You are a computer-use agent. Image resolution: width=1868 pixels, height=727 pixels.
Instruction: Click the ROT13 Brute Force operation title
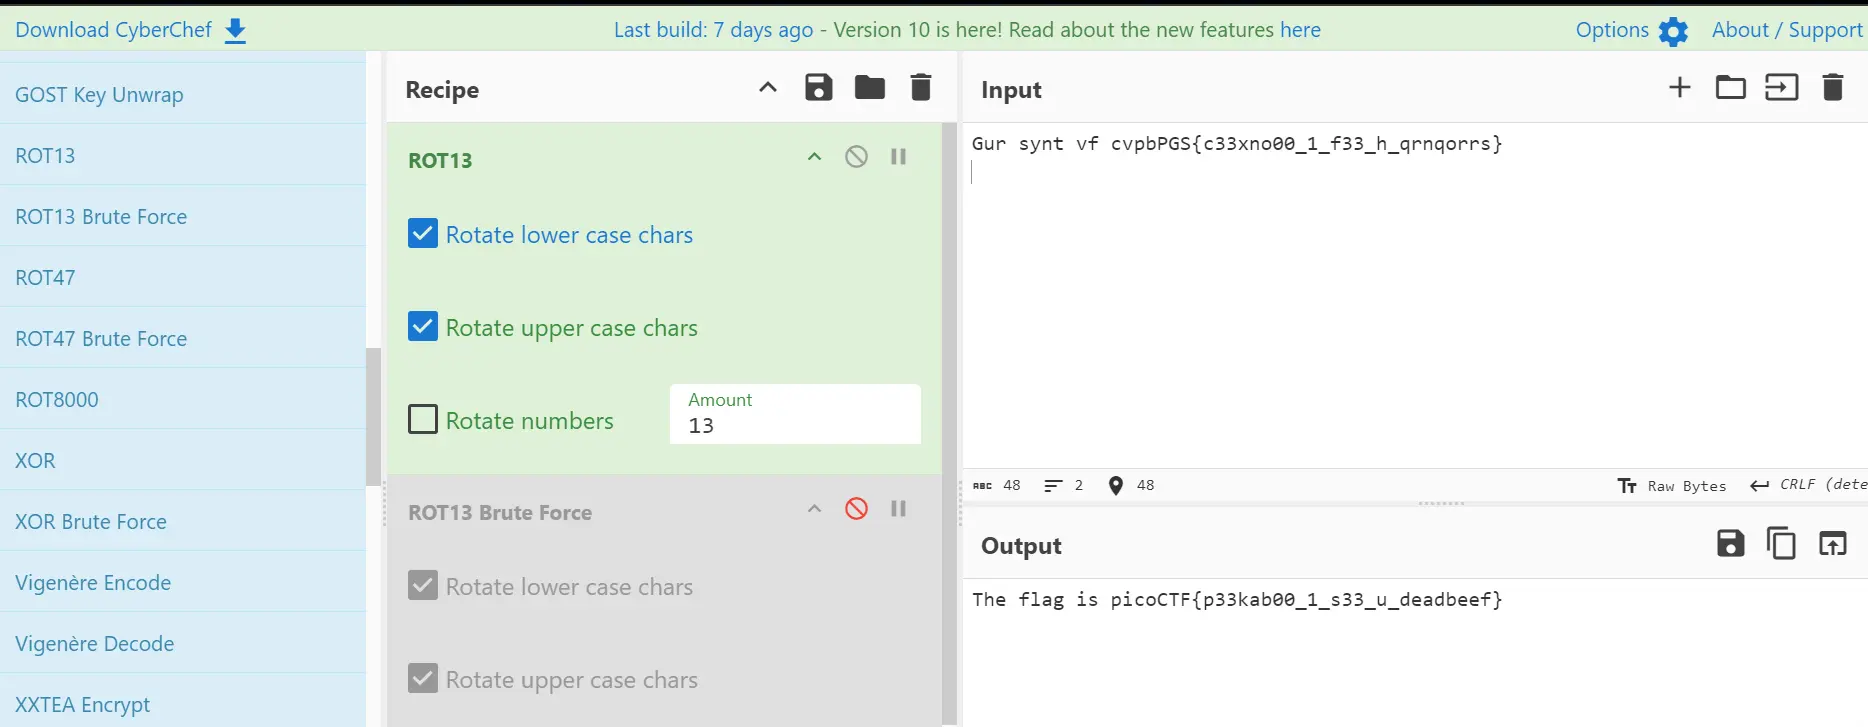point(500,512)
